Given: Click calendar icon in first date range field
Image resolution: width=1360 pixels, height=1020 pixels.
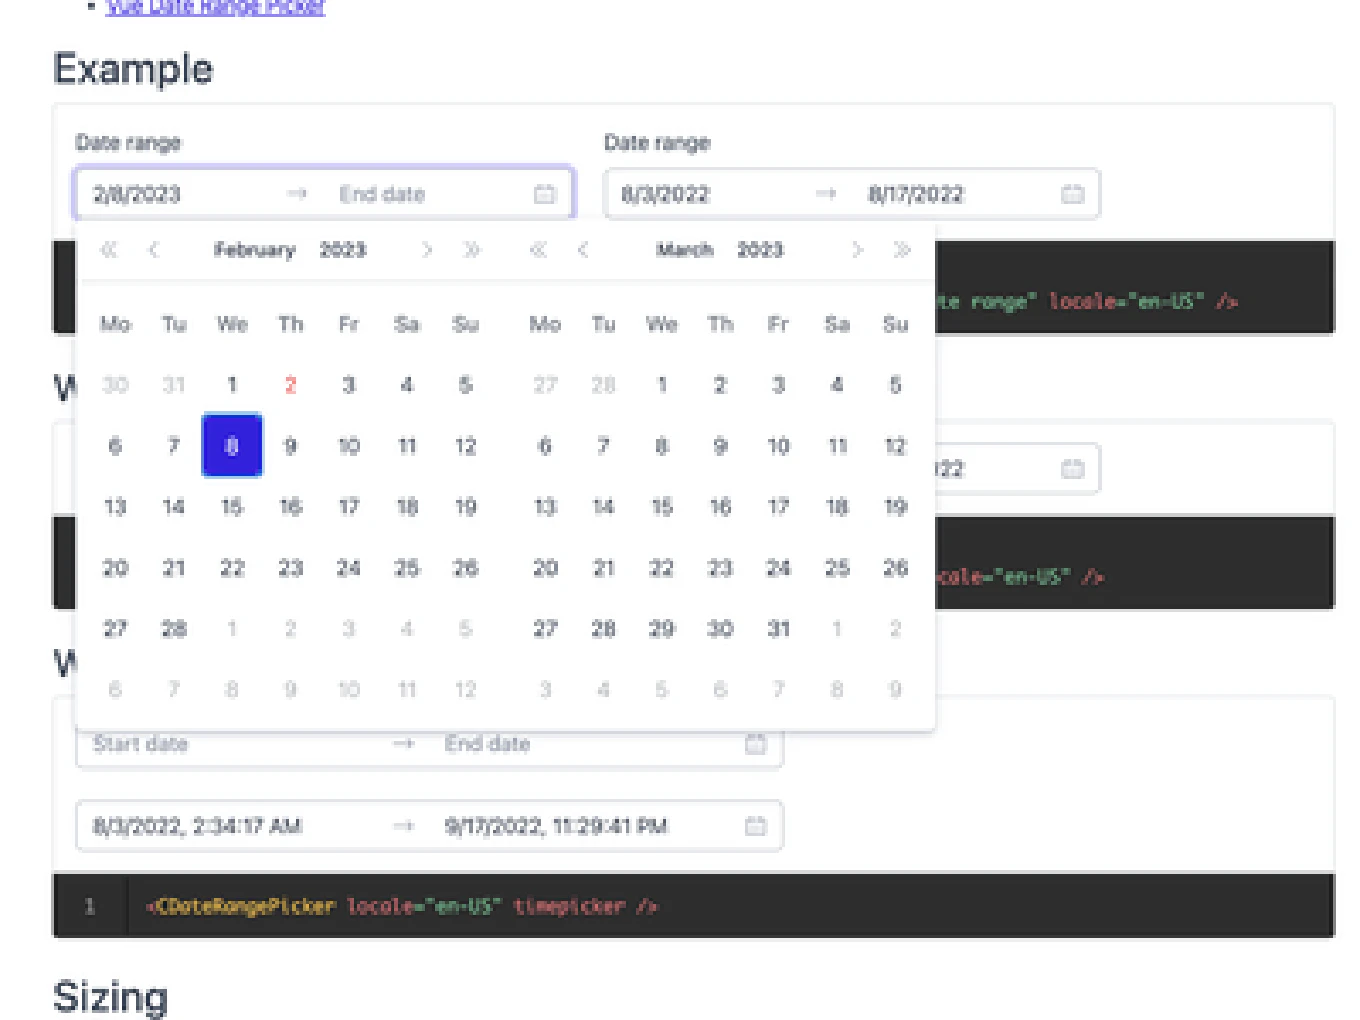Looking at the screenshot, I should coord(544,194).
